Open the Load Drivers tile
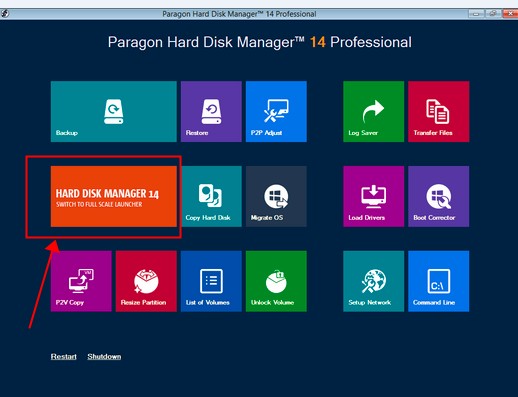The width and height of the screenshot is (518, 397). (x=373, y=196)
